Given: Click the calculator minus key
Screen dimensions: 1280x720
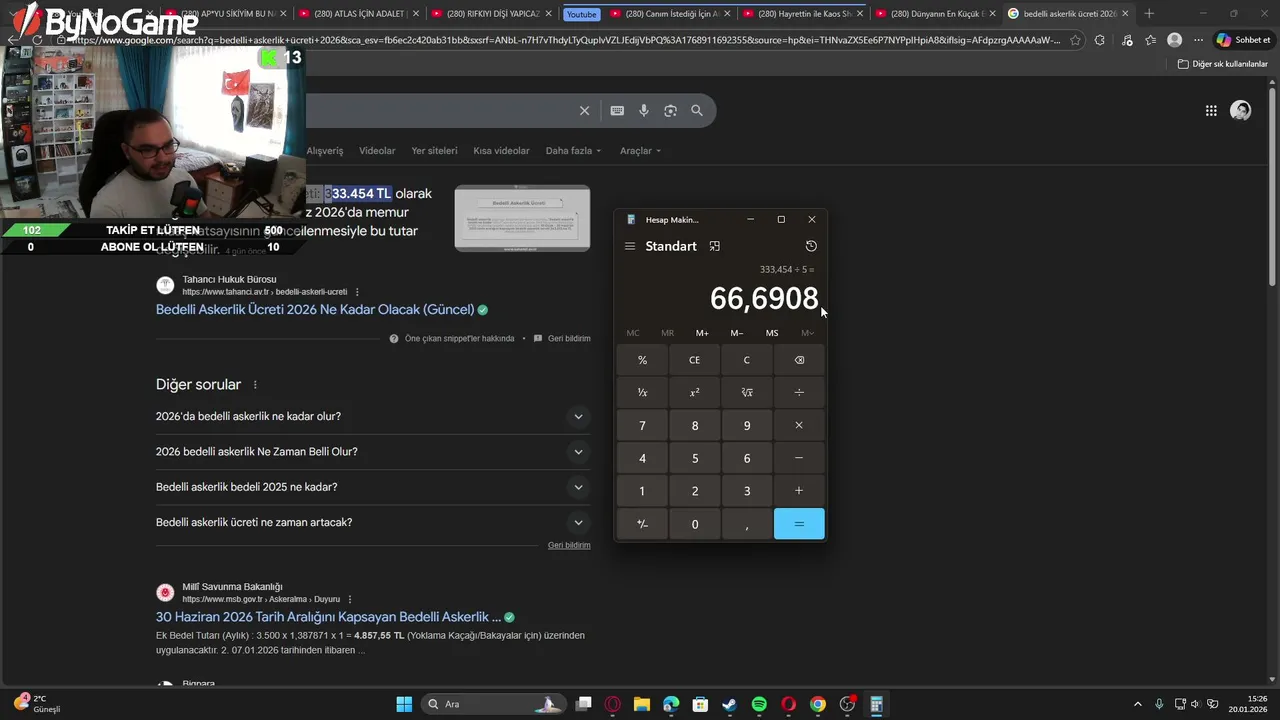Looking at the screenshot, I should tap(799, 458).
